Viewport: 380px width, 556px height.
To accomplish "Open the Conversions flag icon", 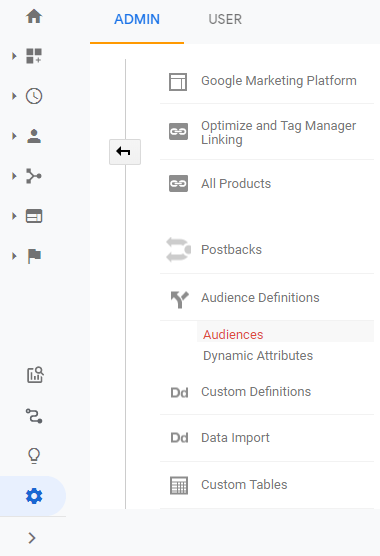I will coord(34,256).
